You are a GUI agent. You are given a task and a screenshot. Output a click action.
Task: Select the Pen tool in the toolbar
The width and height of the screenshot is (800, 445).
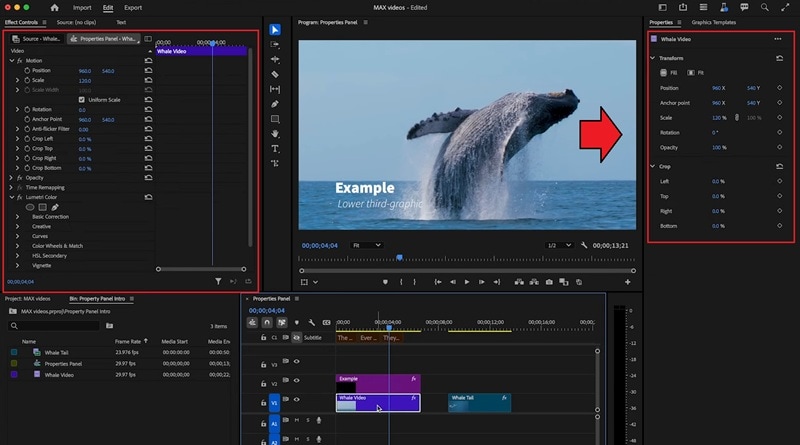pos(275,103)
